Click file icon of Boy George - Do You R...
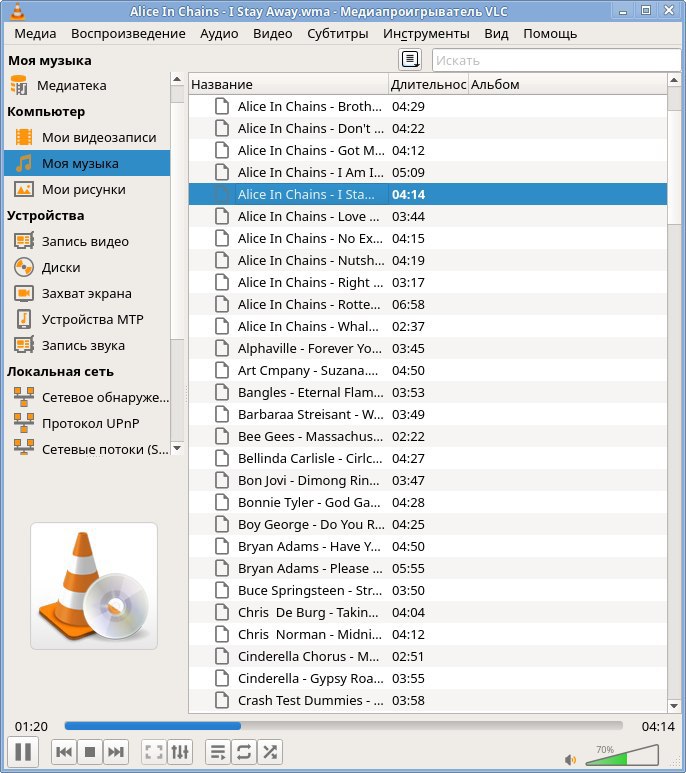 coord(222,524)
